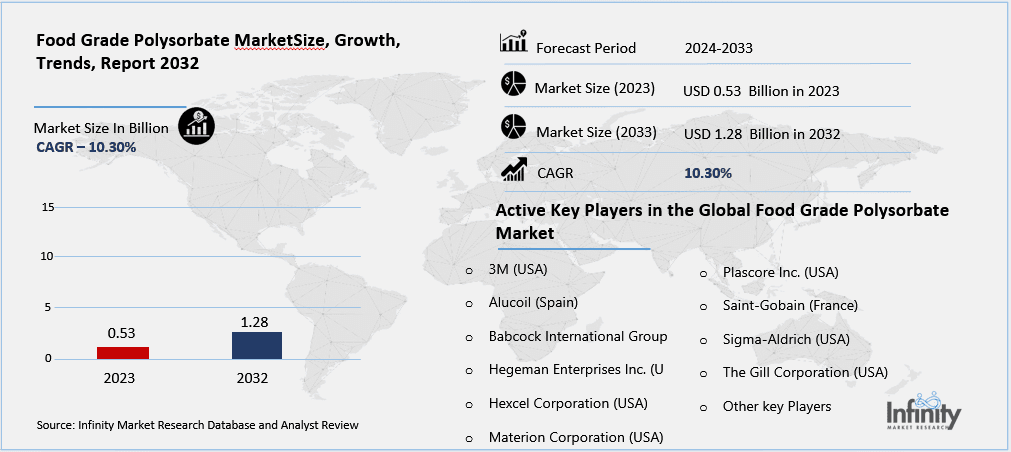Click the '2023' axis label
The width and height of the screenshot is (1011, 452).
point(119,378)
